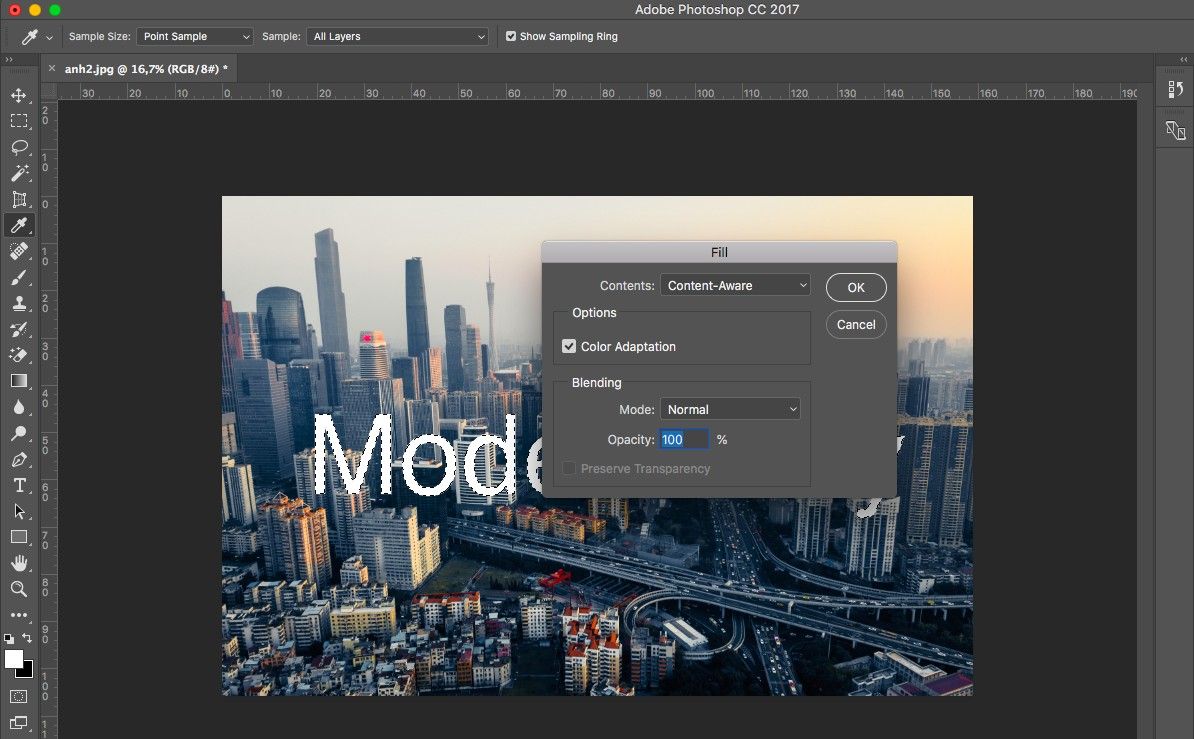Choose the Crop tool
The width and height of the screenshot is (1194, 739).
18,199
